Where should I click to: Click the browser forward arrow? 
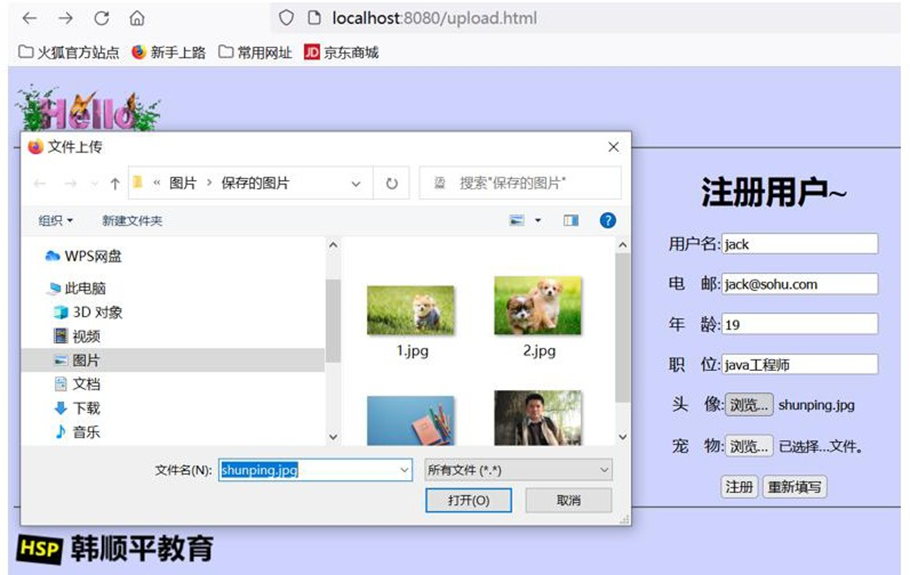tap(66, 18)
